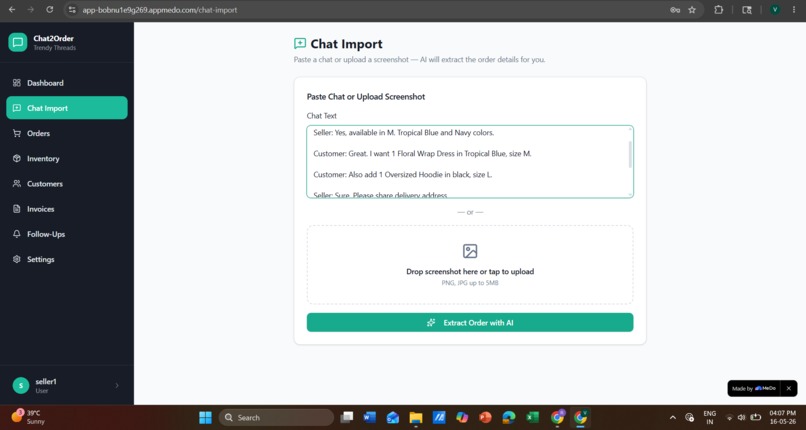Click the Chat Text scrollbar thumb

[x=630, y=154]
